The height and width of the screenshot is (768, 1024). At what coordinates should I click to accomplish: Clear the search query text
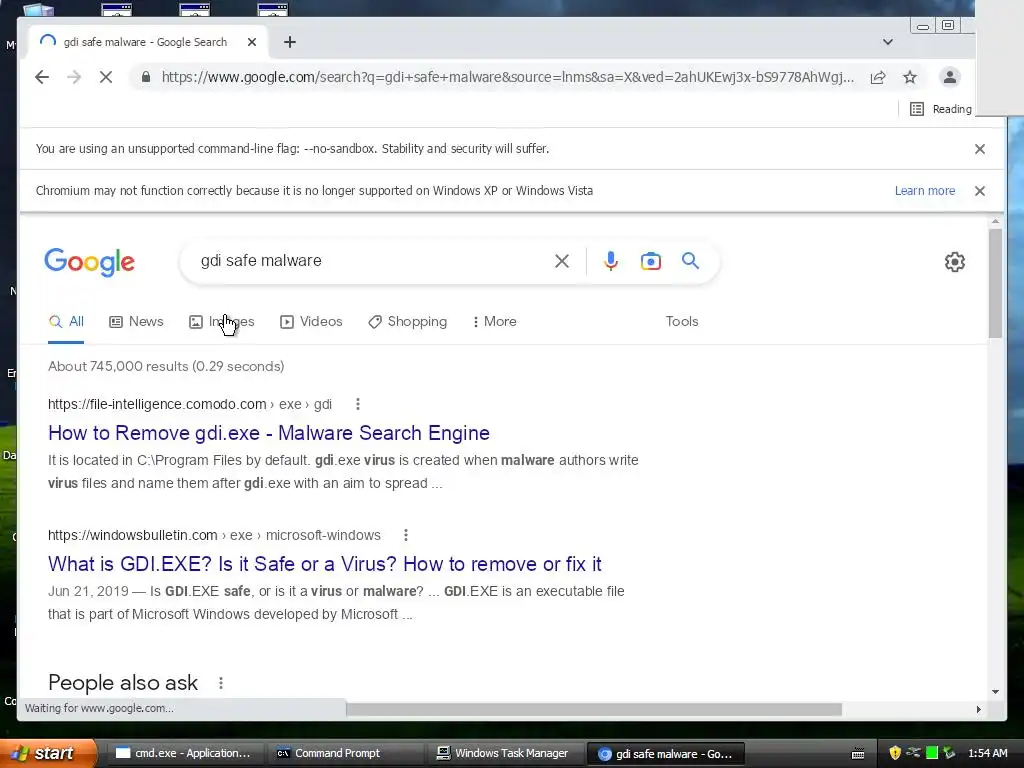pyautogui.click(x=562, y=261)
